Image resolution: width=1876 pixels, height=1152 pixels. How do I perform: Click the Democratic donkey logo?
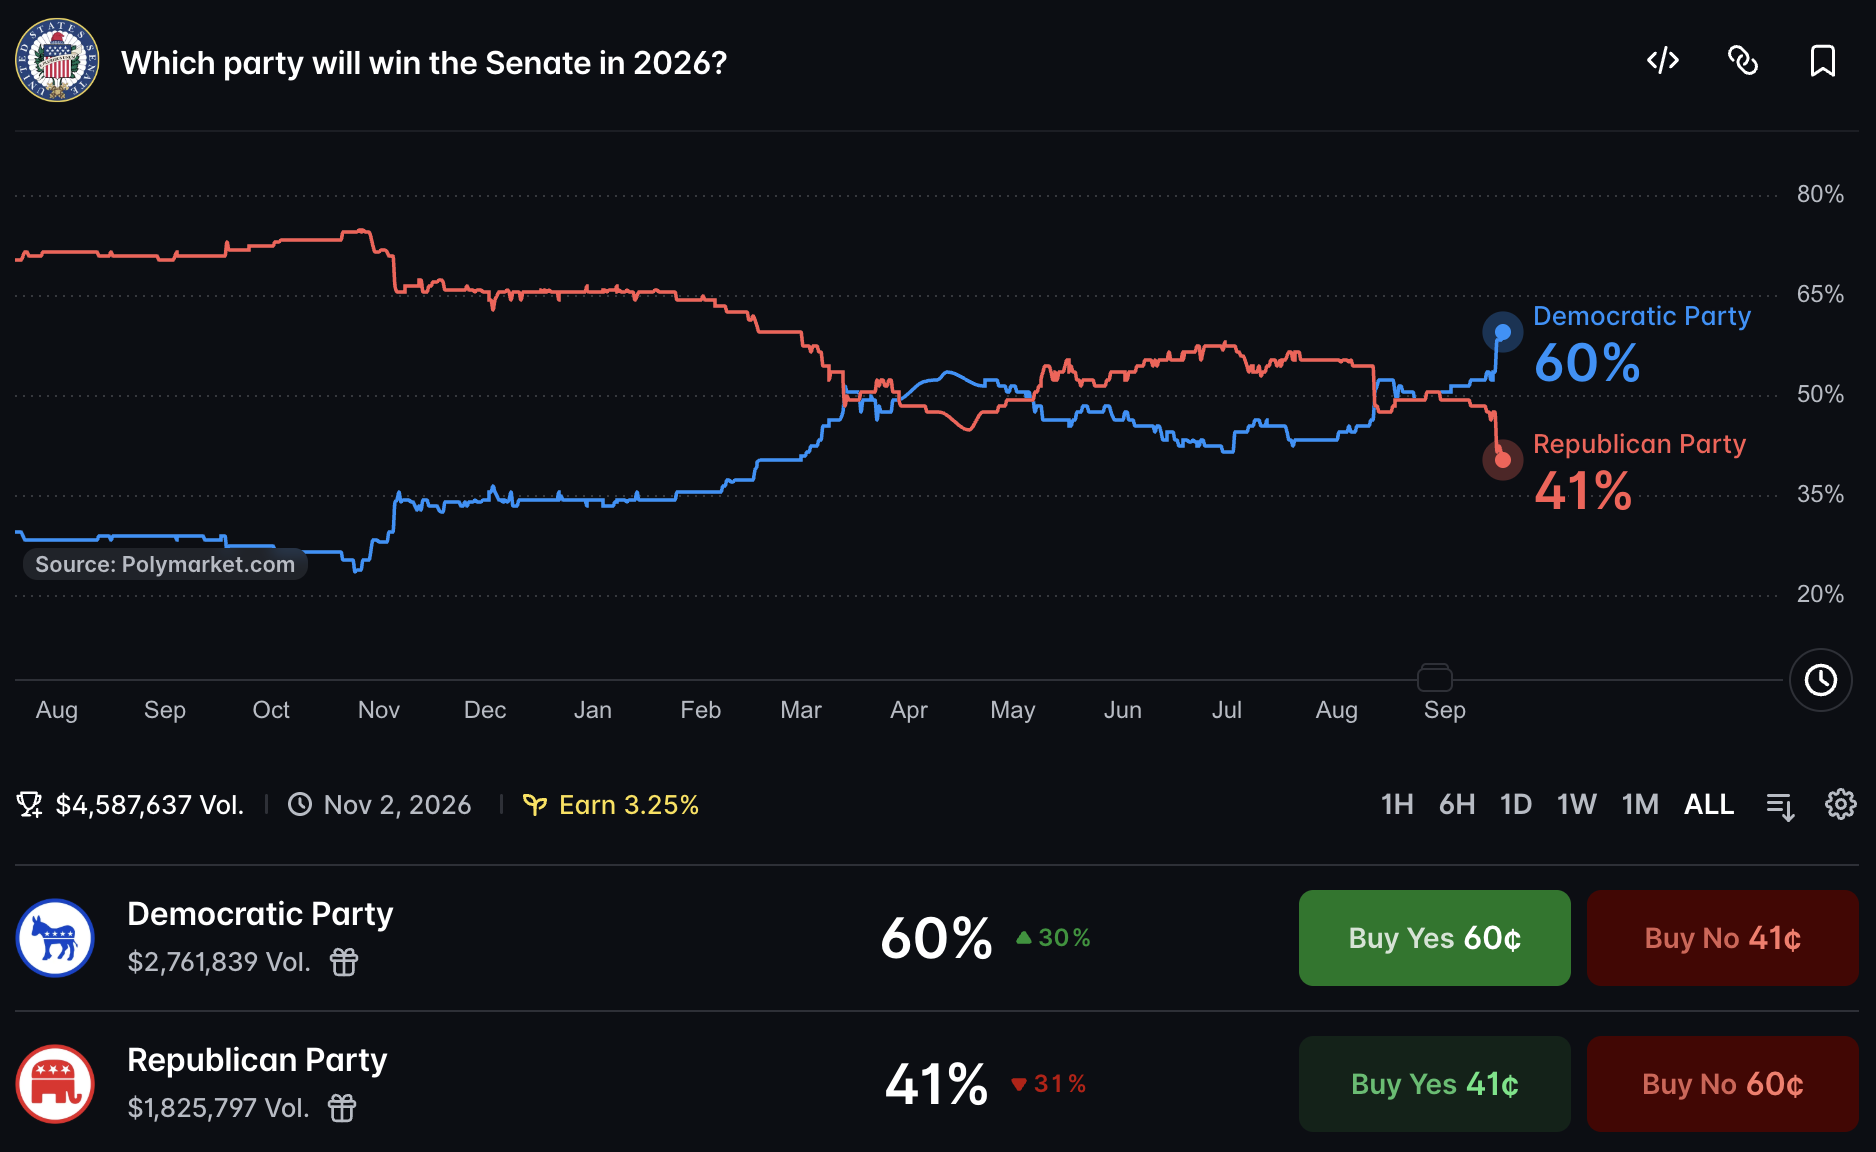(55, 938)
